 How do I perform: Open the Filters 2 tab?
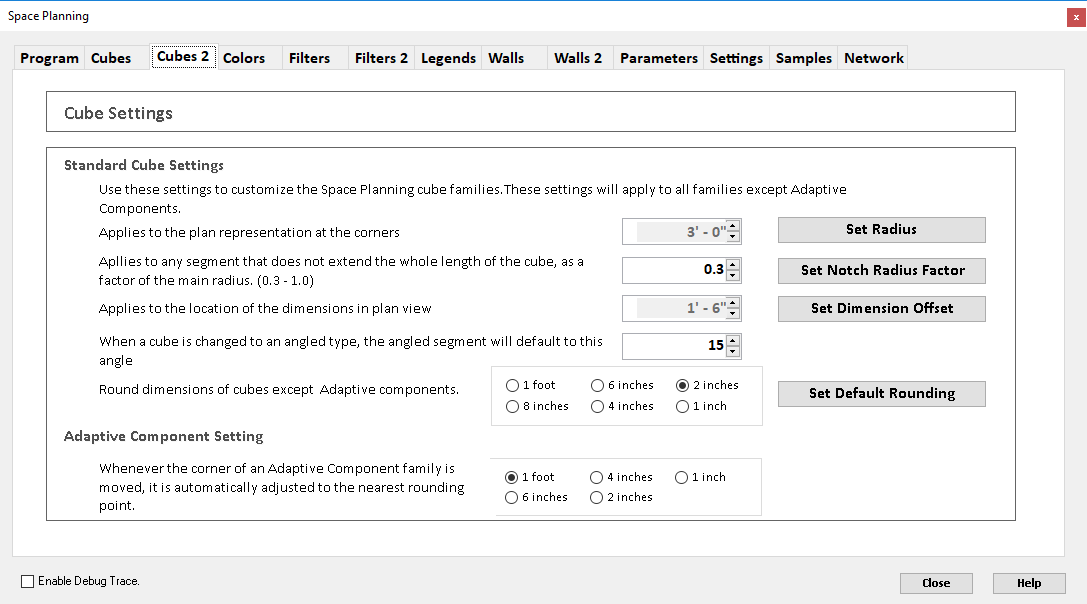click(x=381, y=58)
